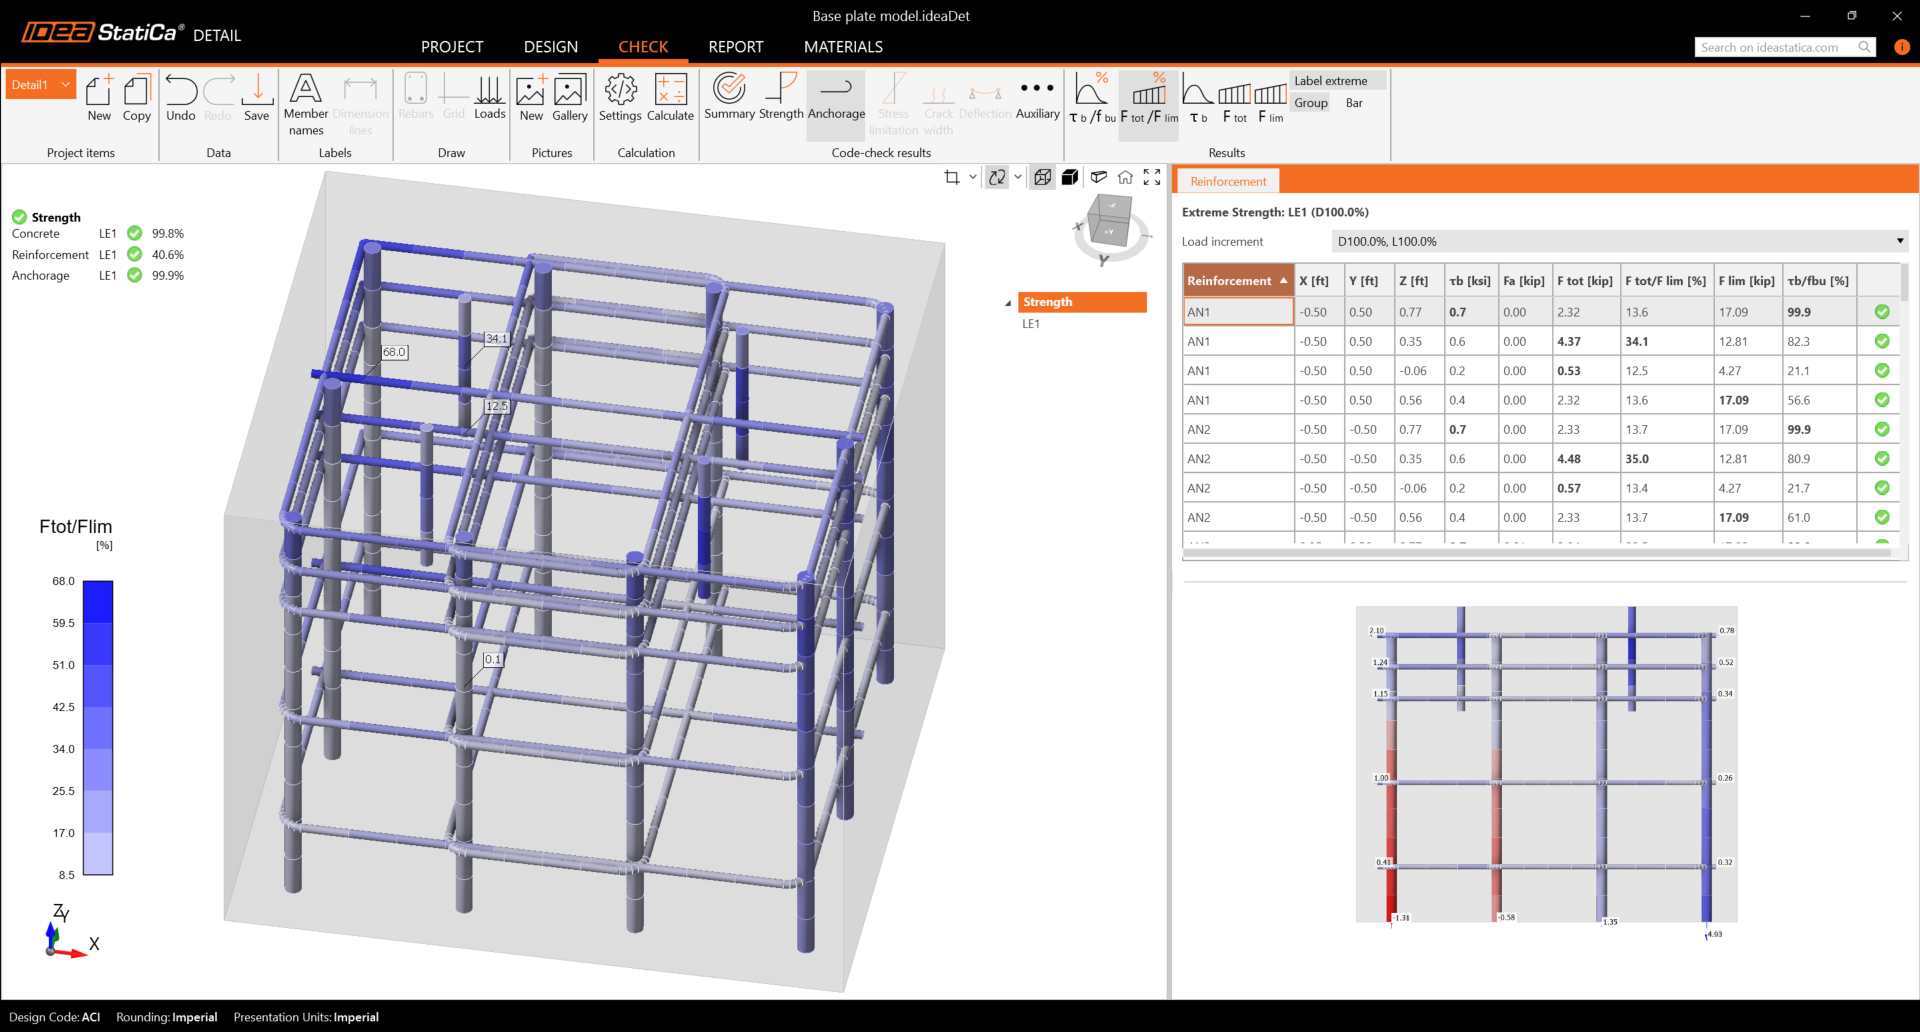Toggle the Label extreme option
This screenshot has width=1920, height=1032.
coord(1330,81)
